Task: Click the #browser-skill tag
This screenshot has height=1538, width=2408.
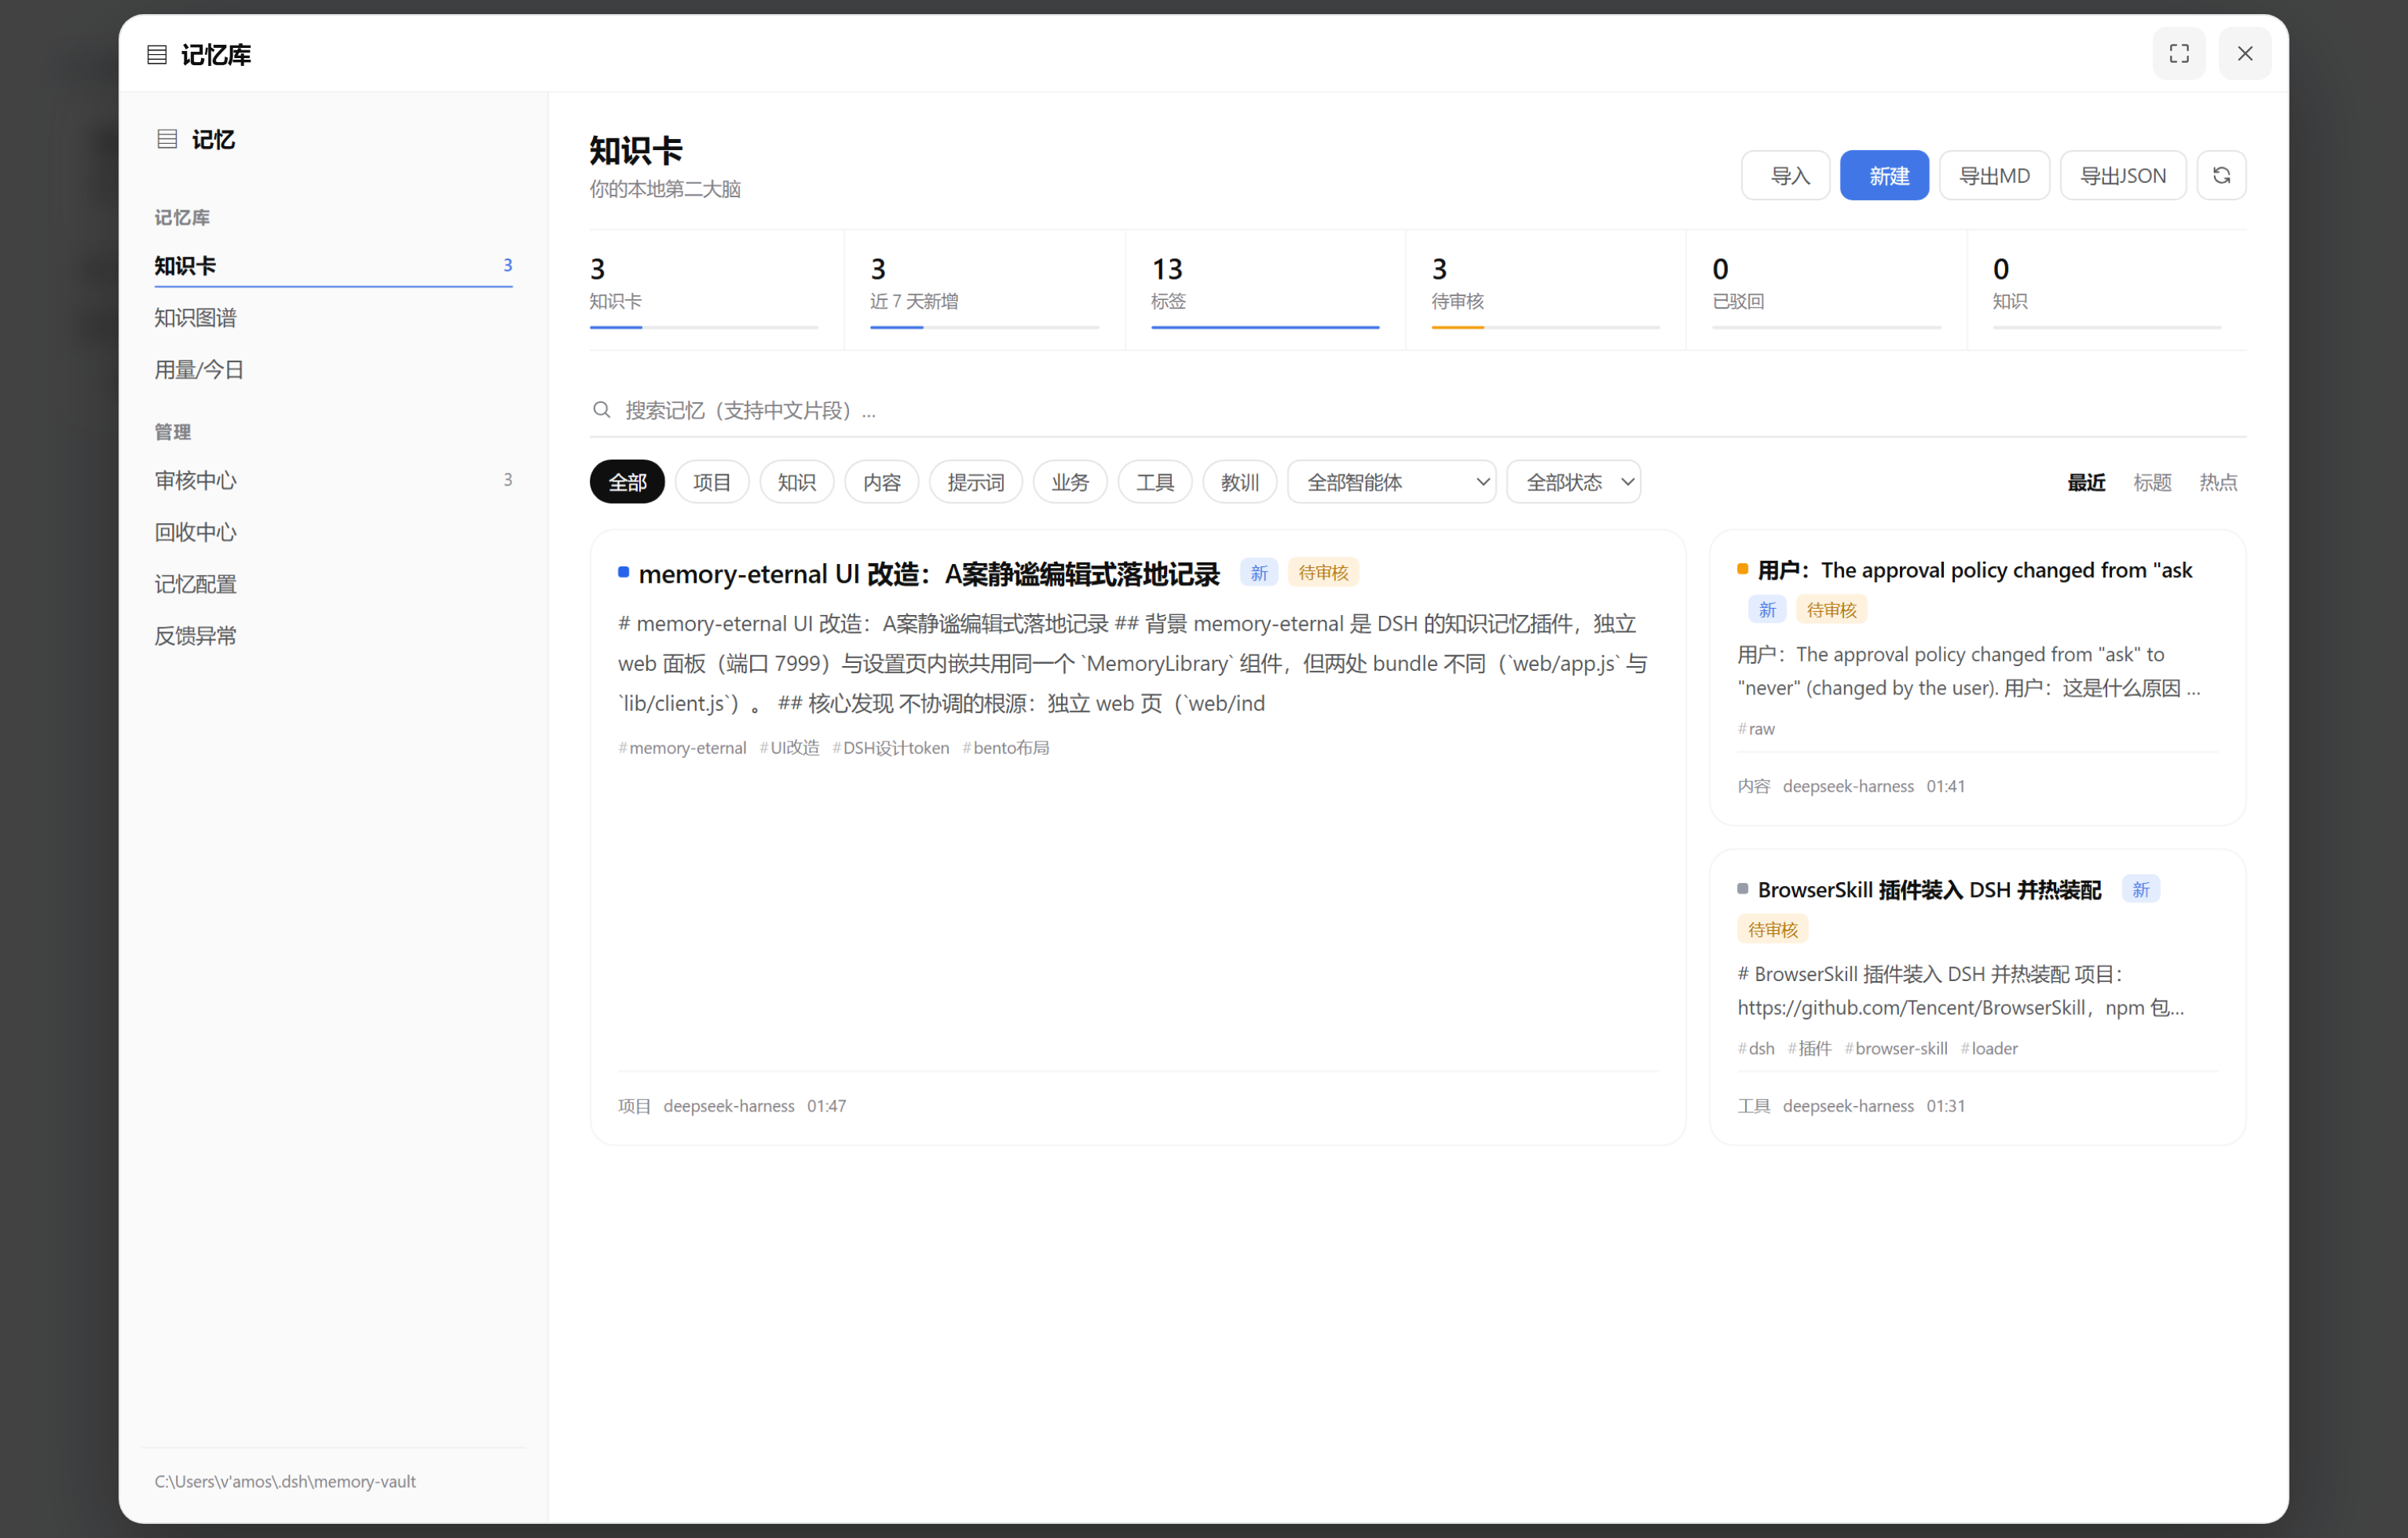Action: tap(1896, 1049)
